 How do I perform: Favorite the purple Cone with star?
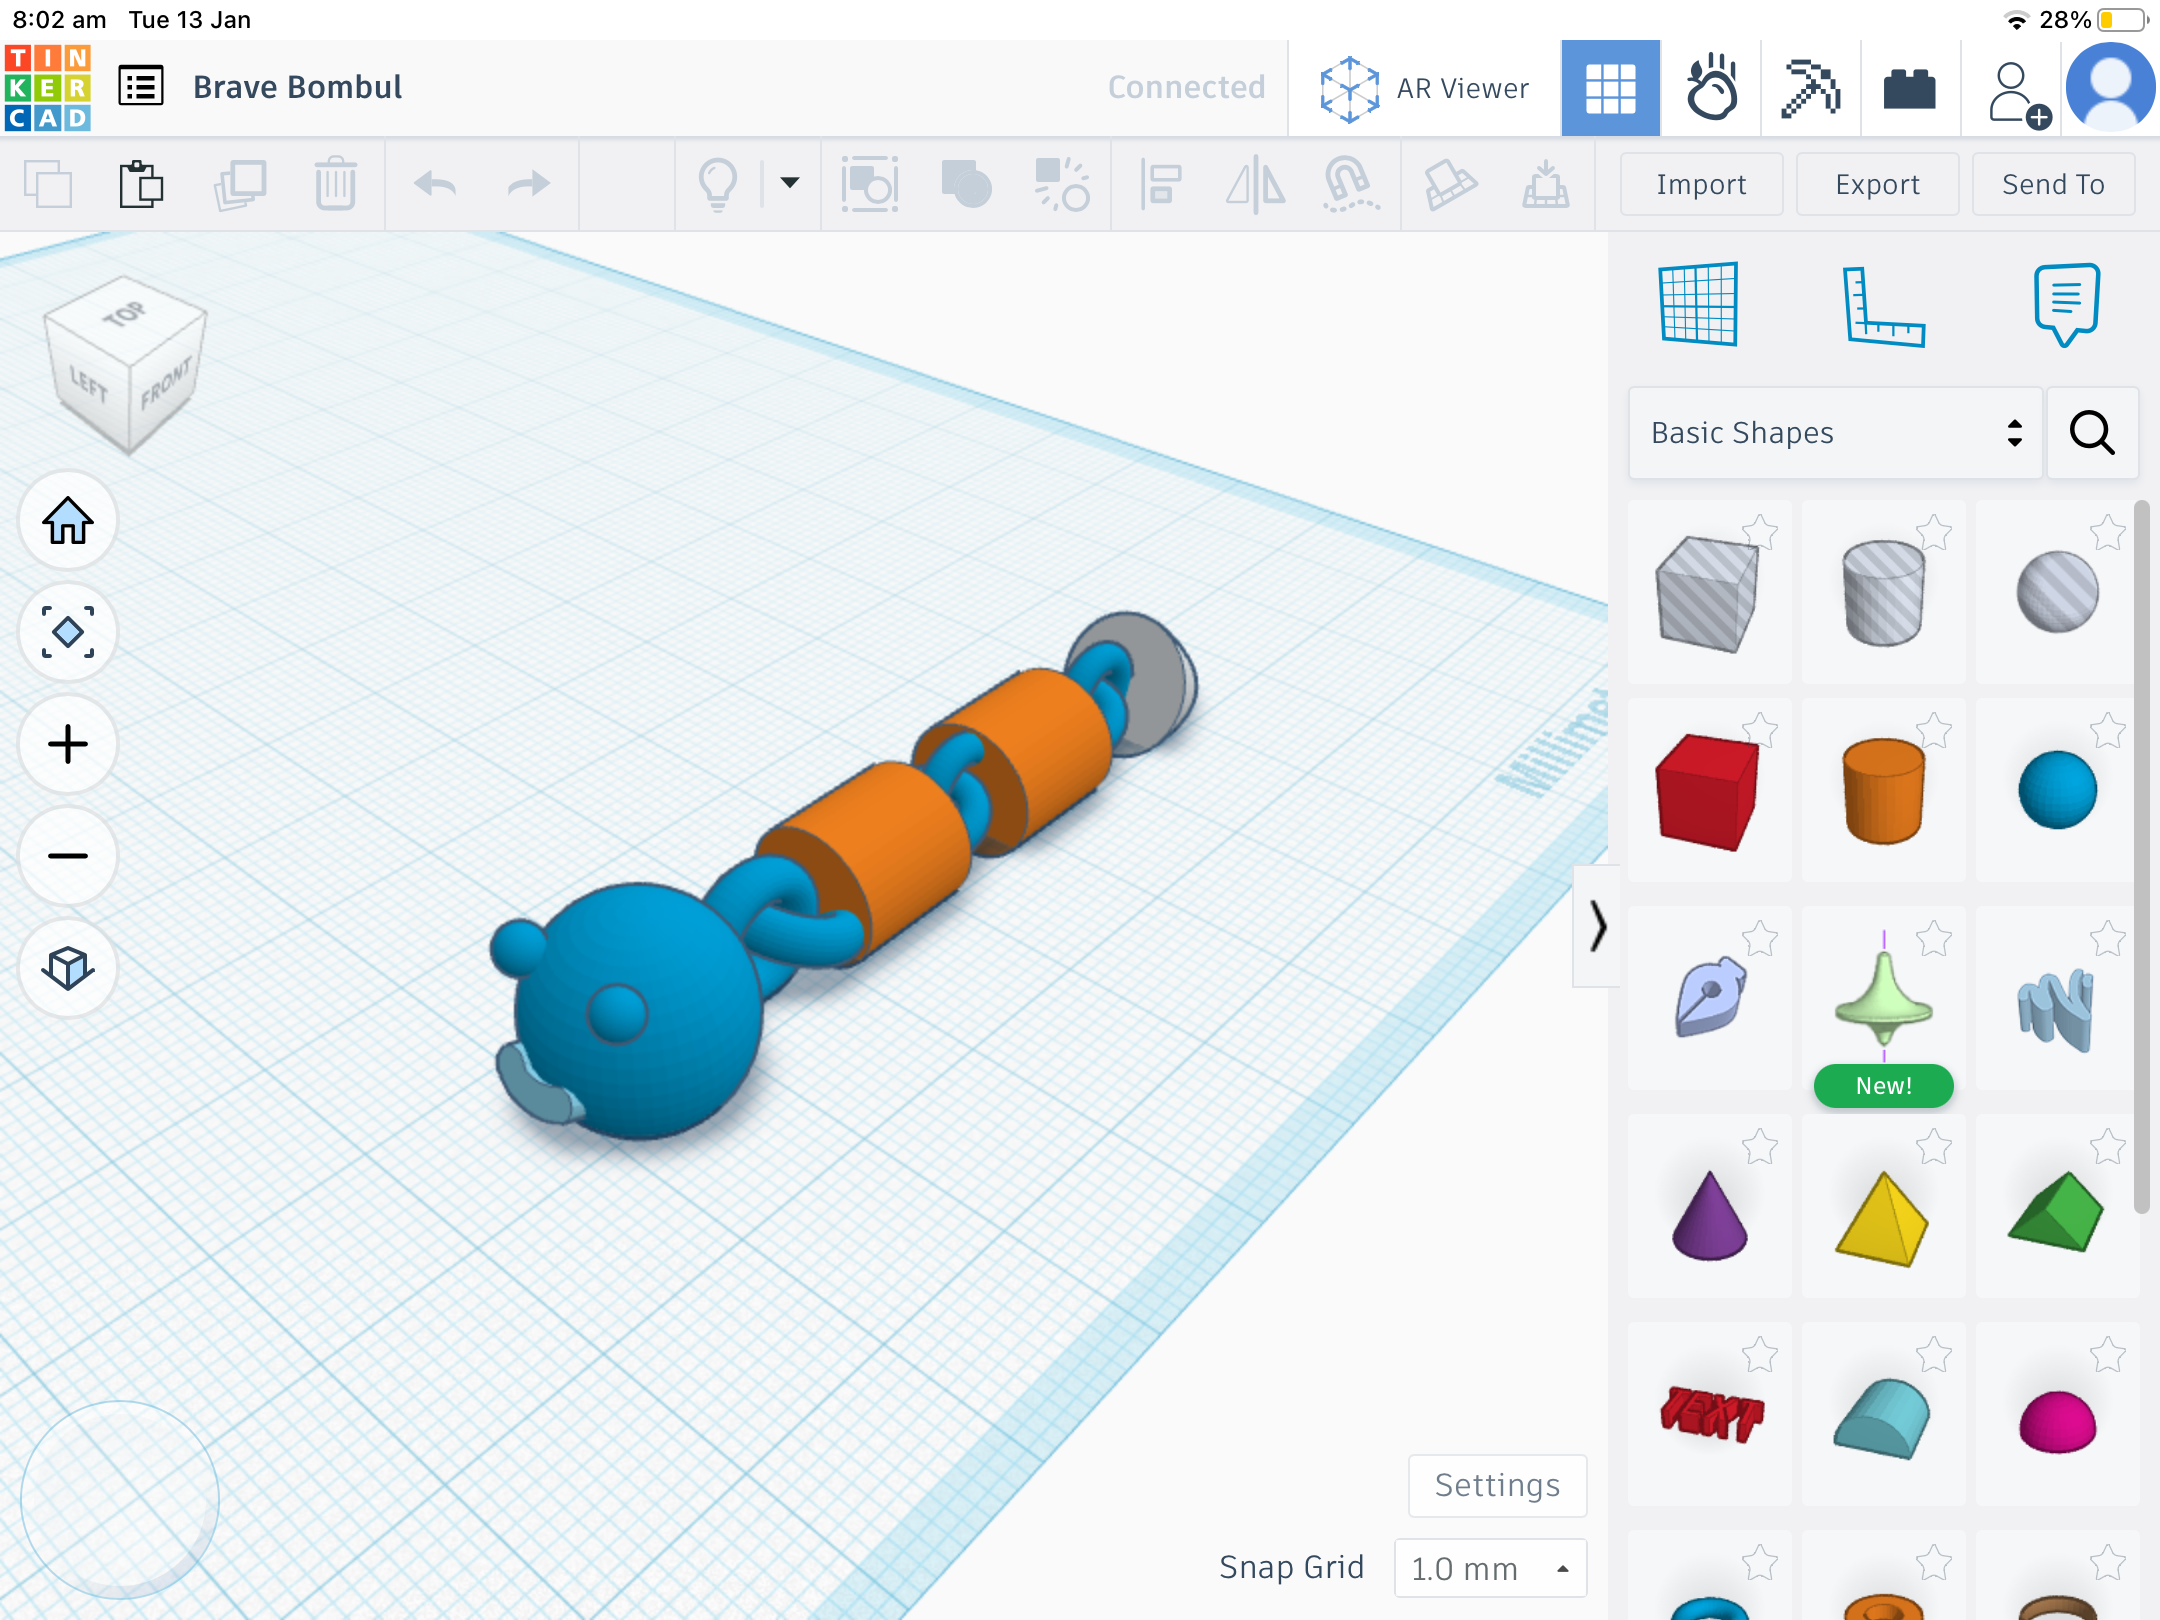click(1759, 1147)
